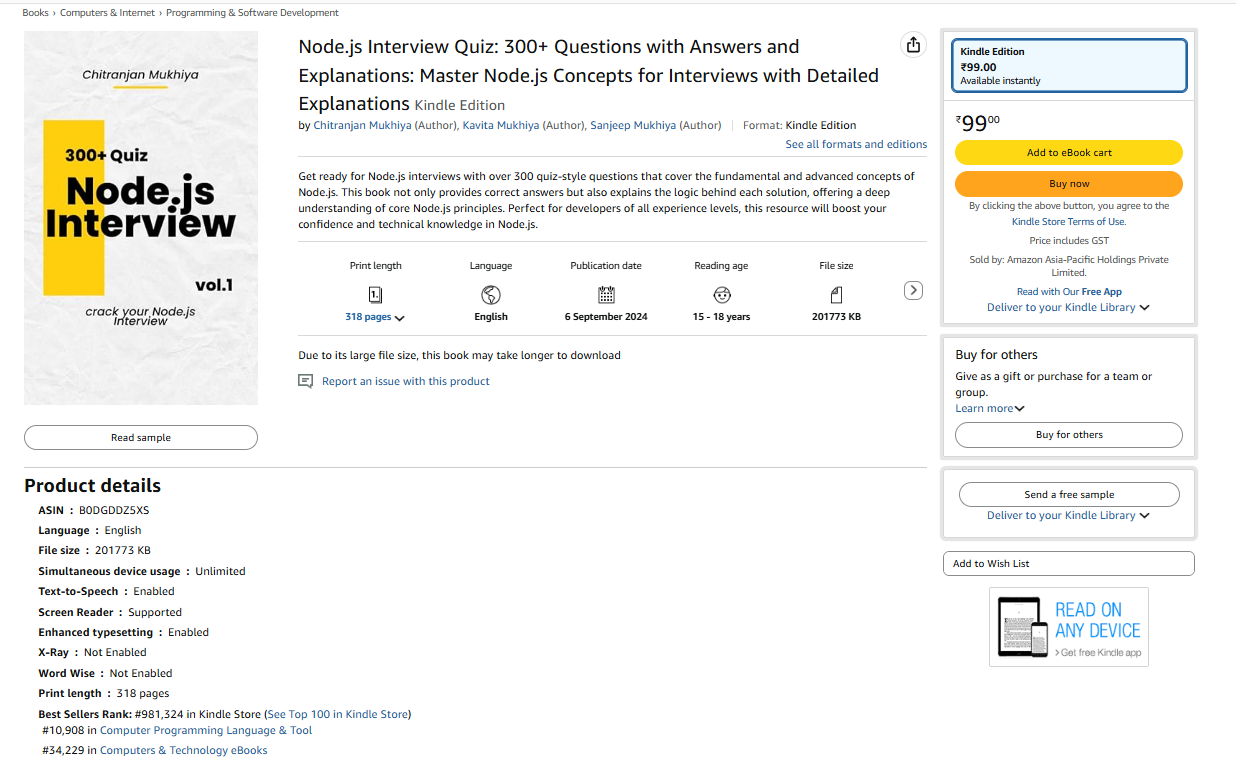The width and height of the screenshot is (1236, 768).
Task: Click the 6 September 2024 publication date
Action: tap(606, 317)
